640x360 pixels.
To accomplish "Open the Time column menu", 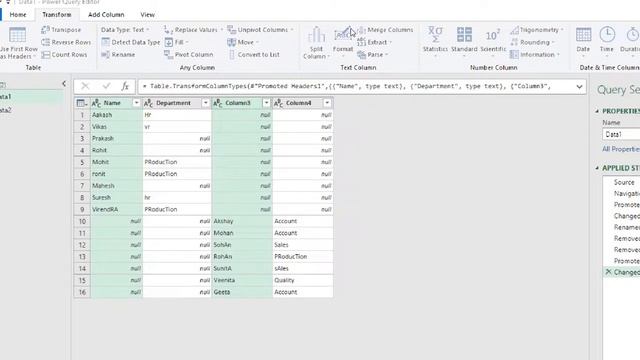I will click(607, 41).
